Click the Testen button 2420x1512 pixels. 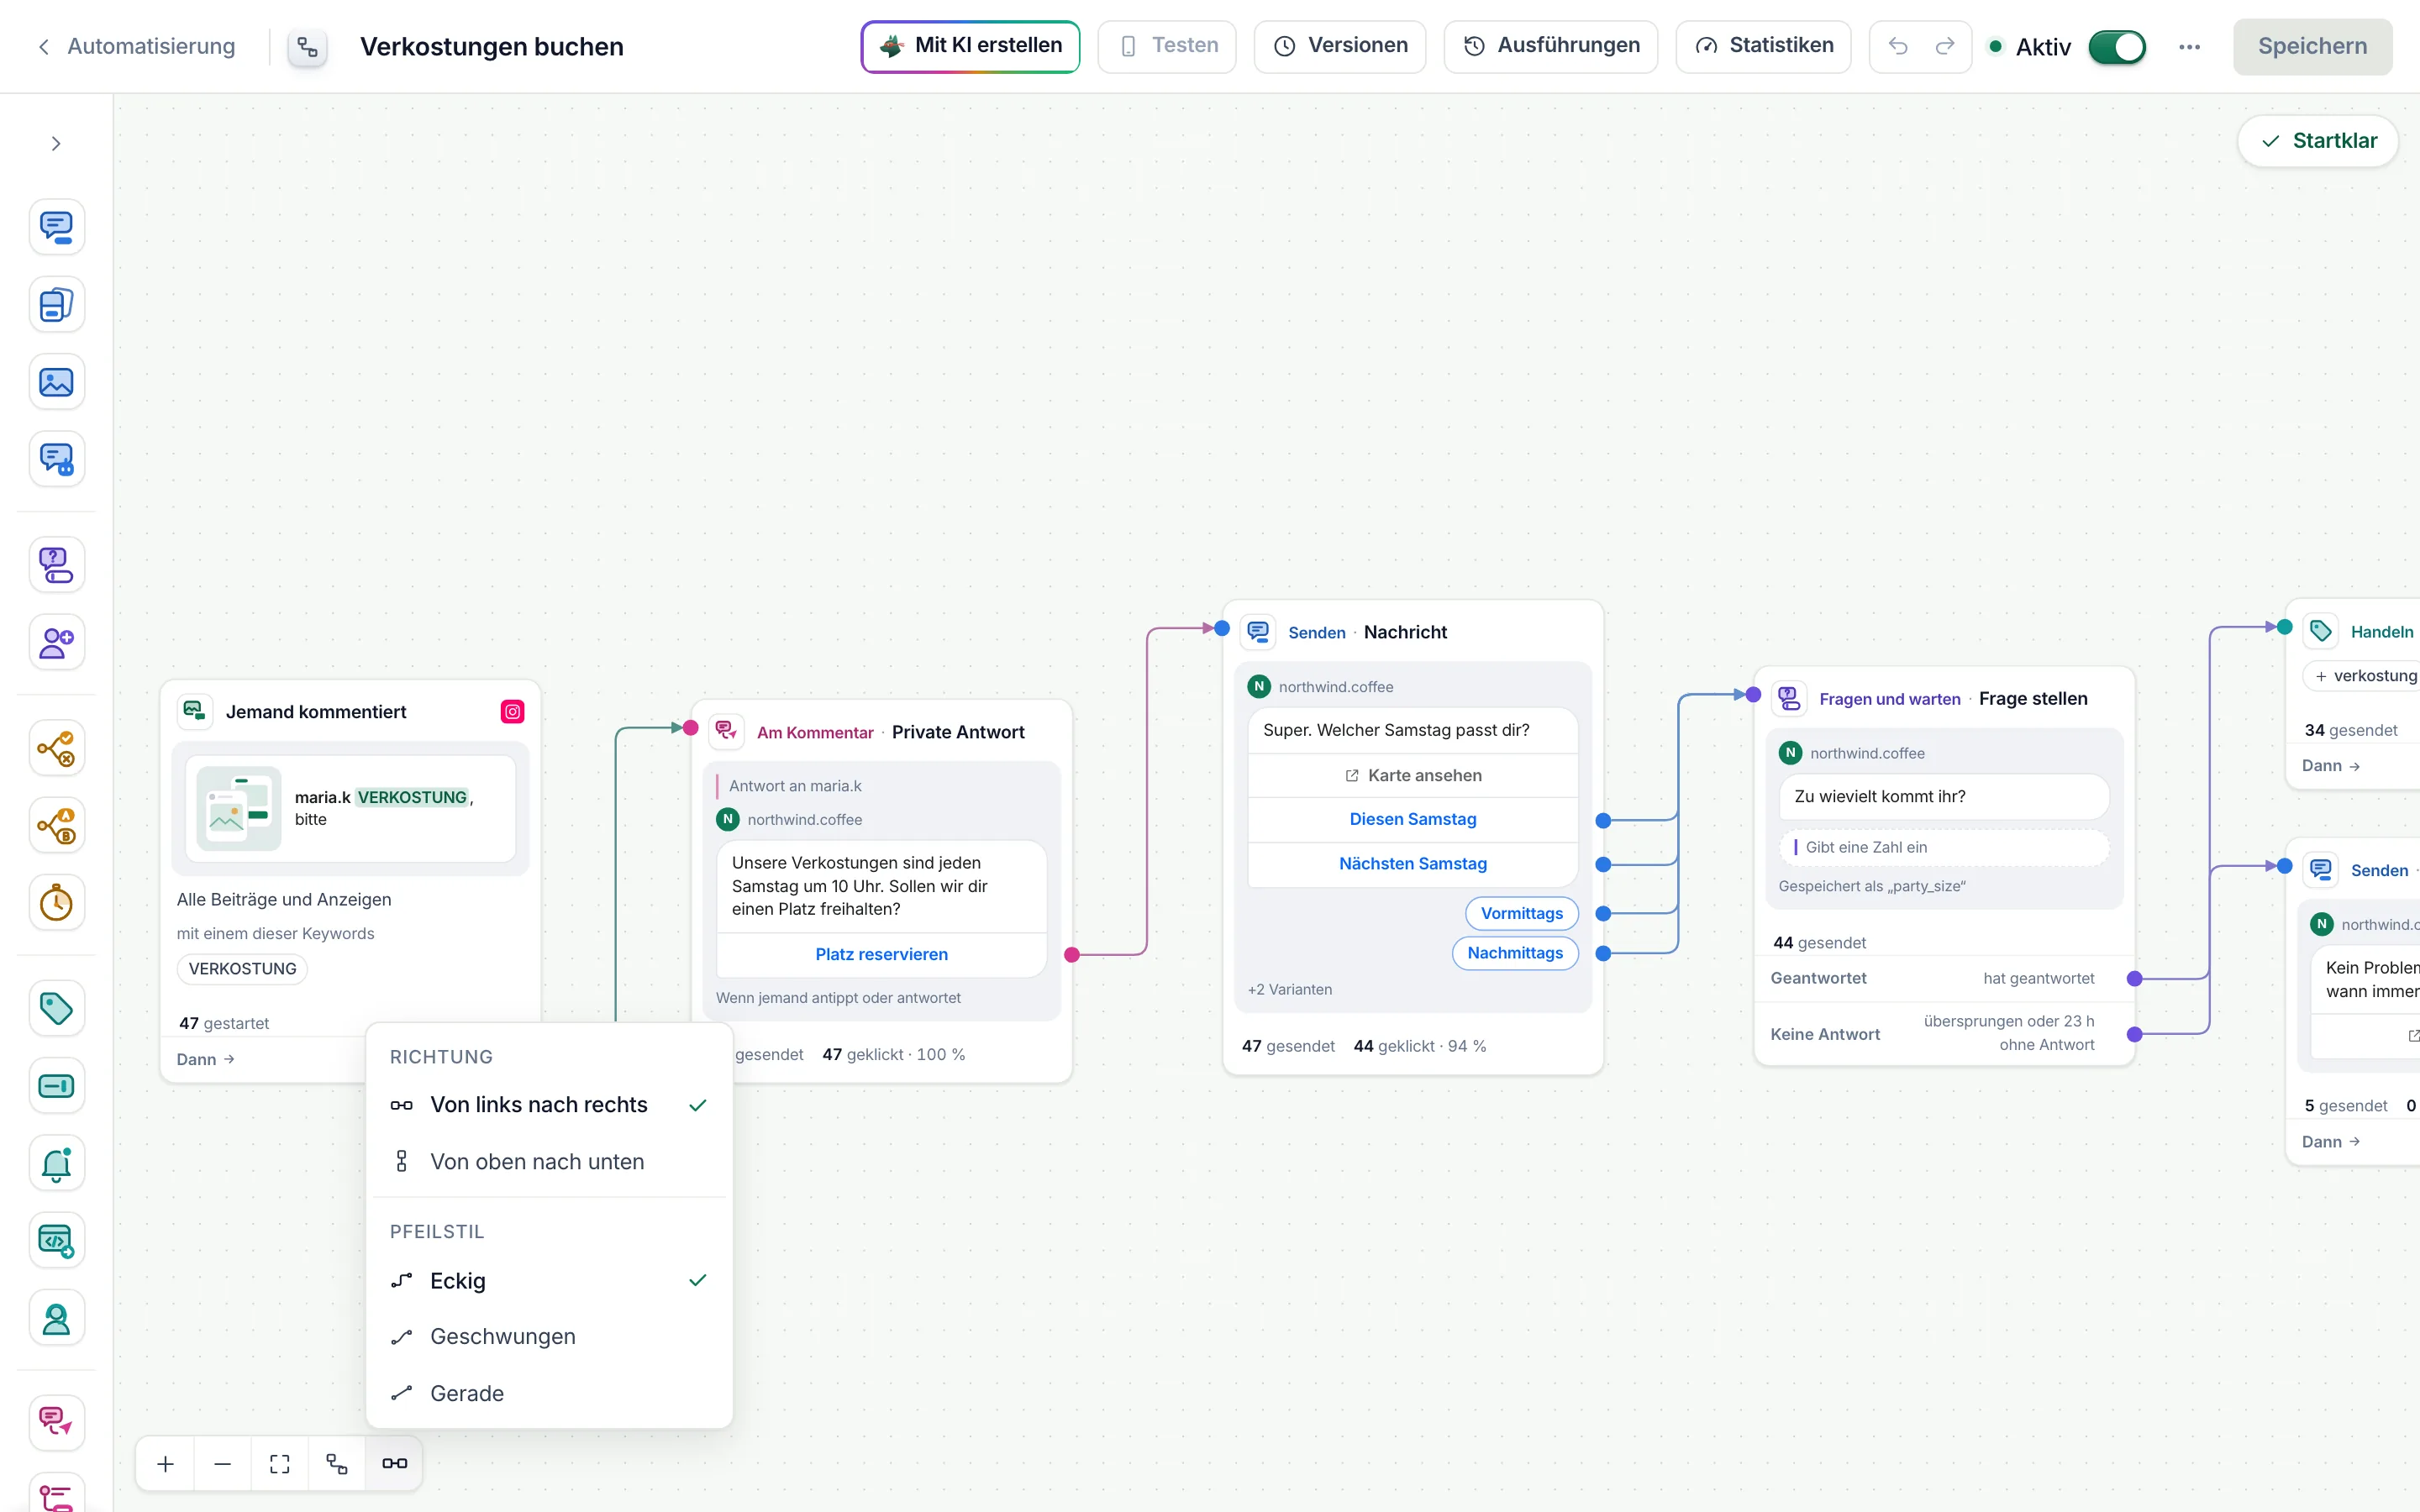(x=1167, y=46)
